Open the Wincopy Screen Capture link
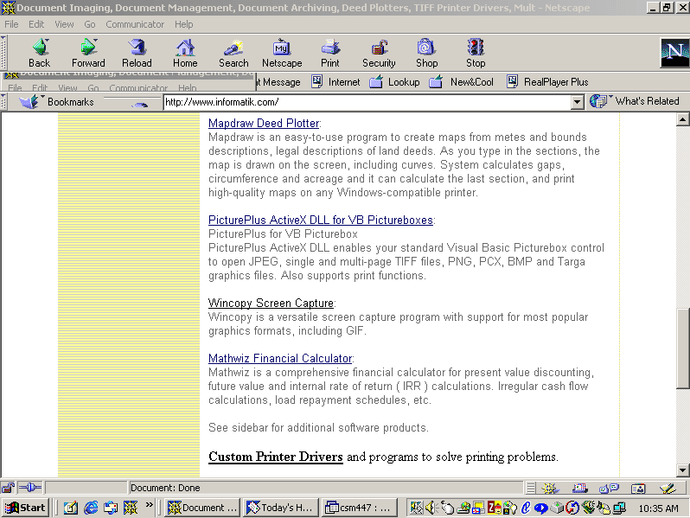Viewport: 690px width, 518px height. point(271,303)
